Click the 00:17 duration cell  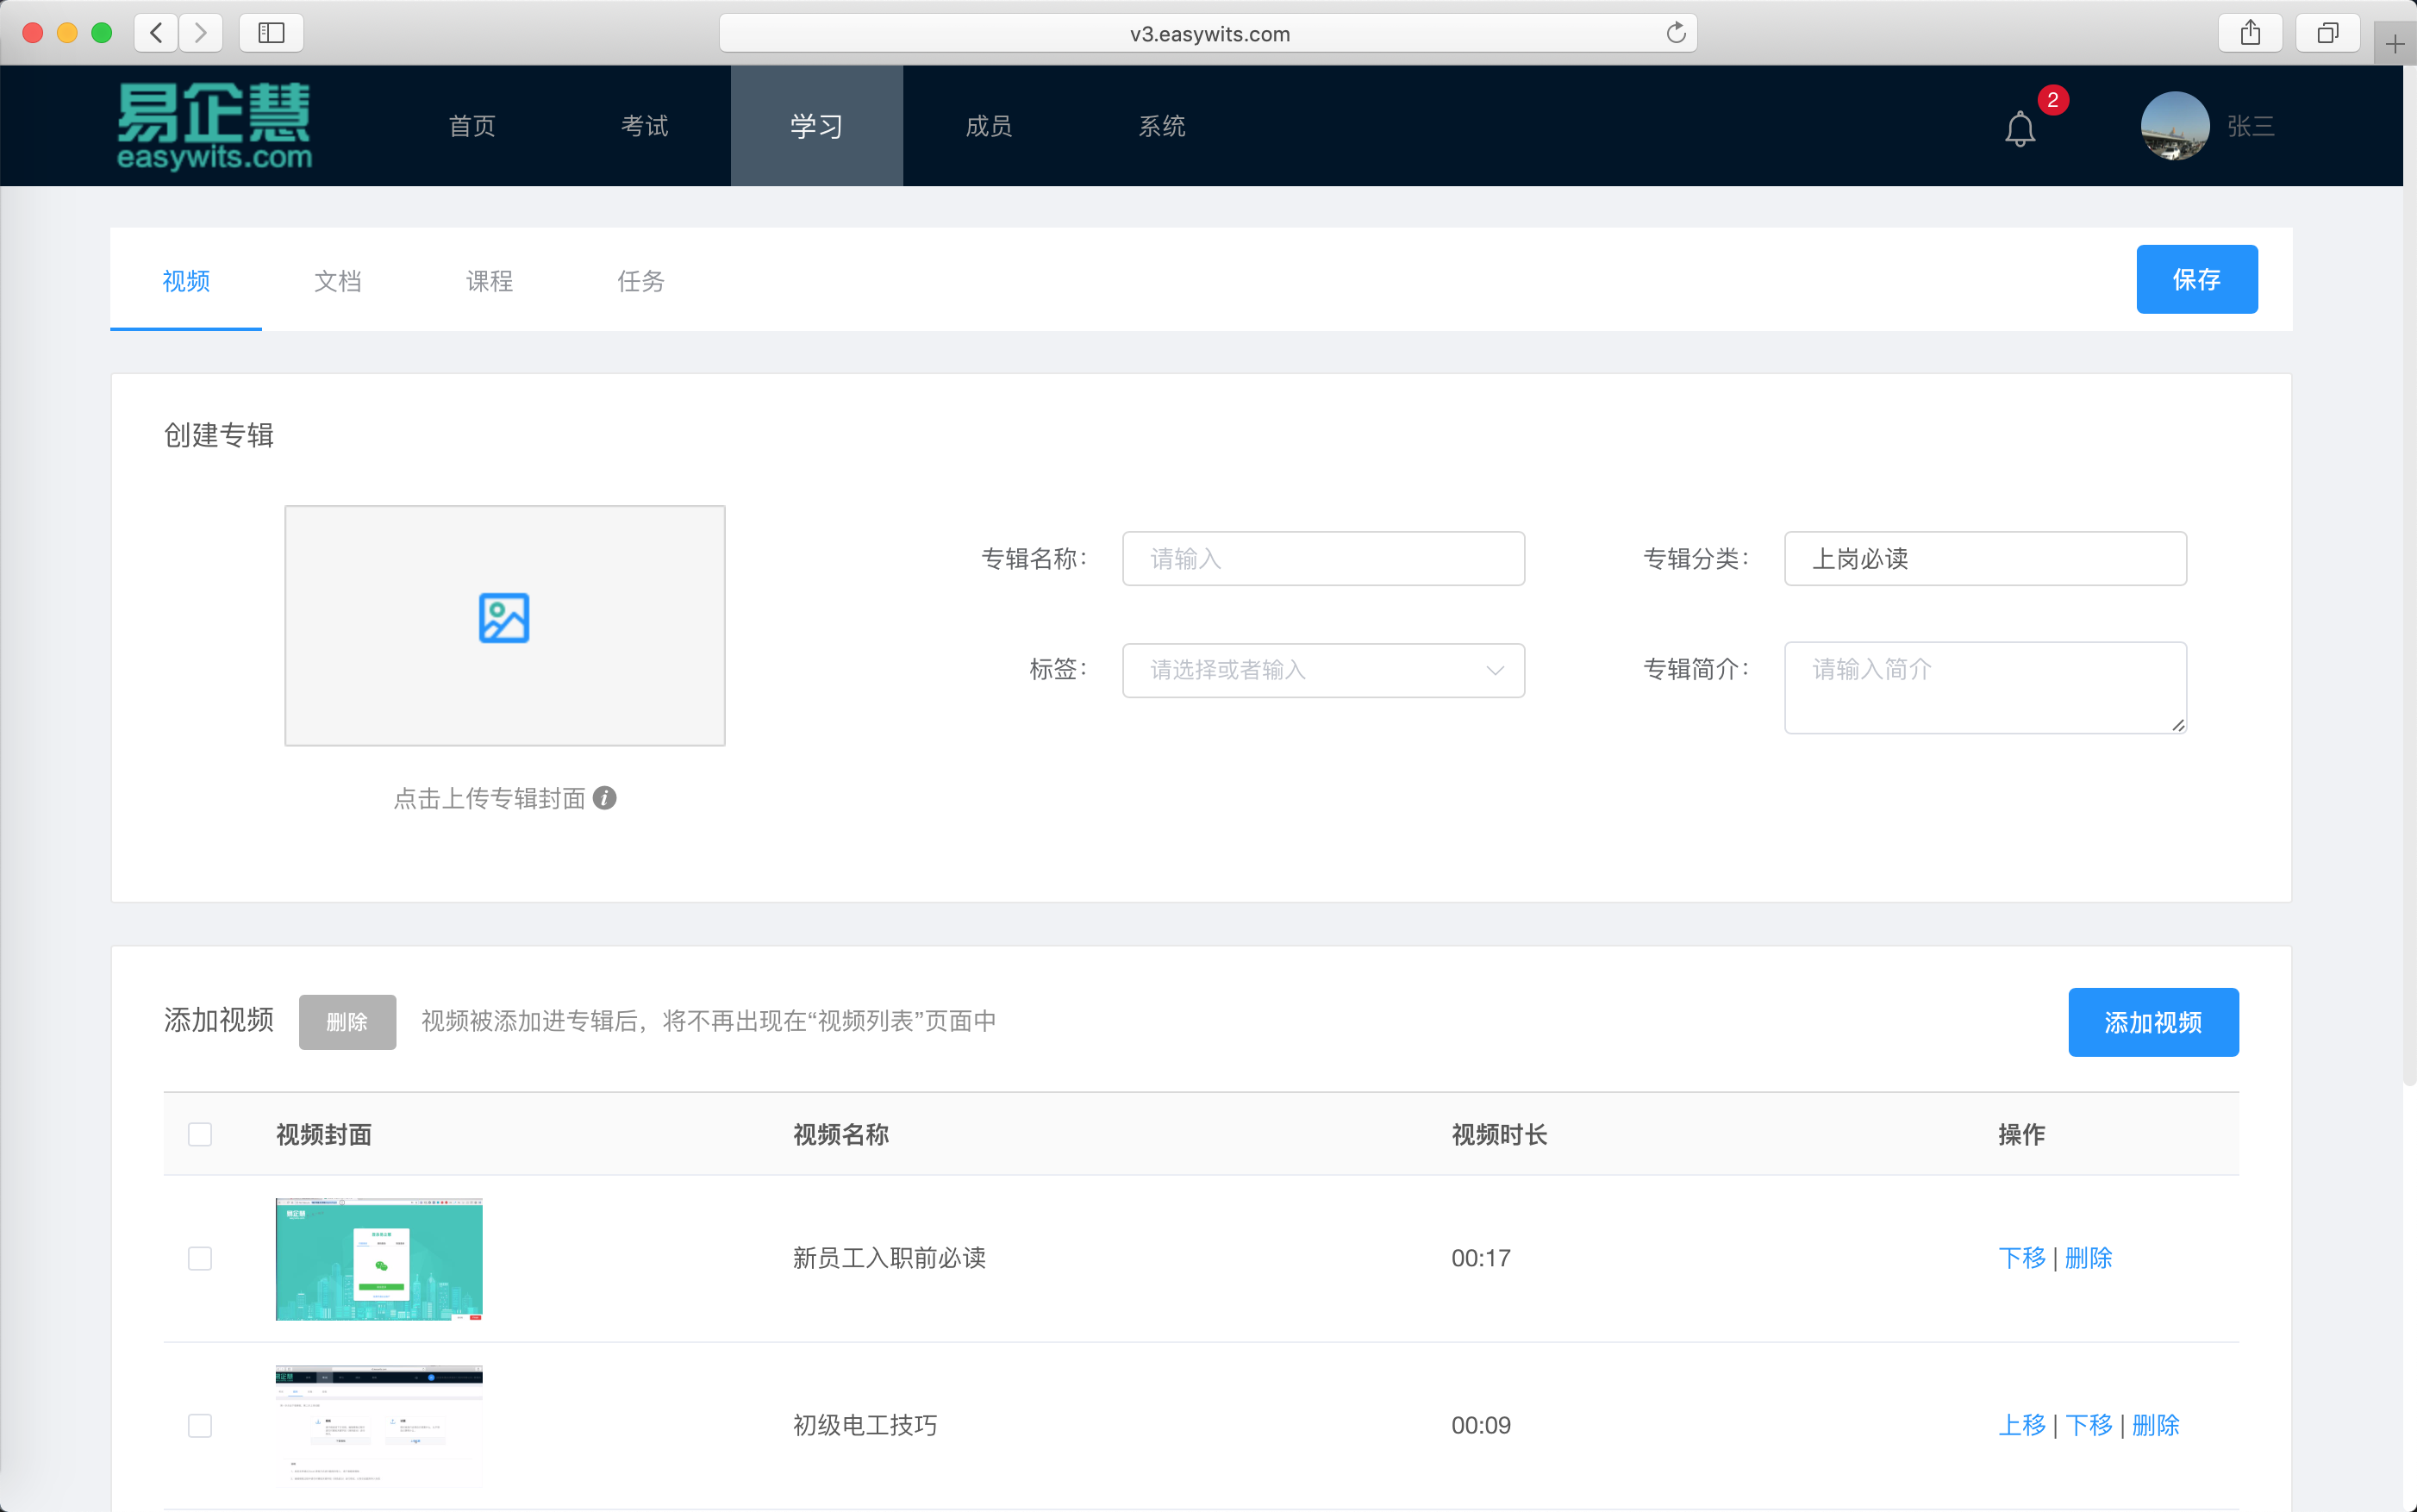[x=1481, y=1258]
